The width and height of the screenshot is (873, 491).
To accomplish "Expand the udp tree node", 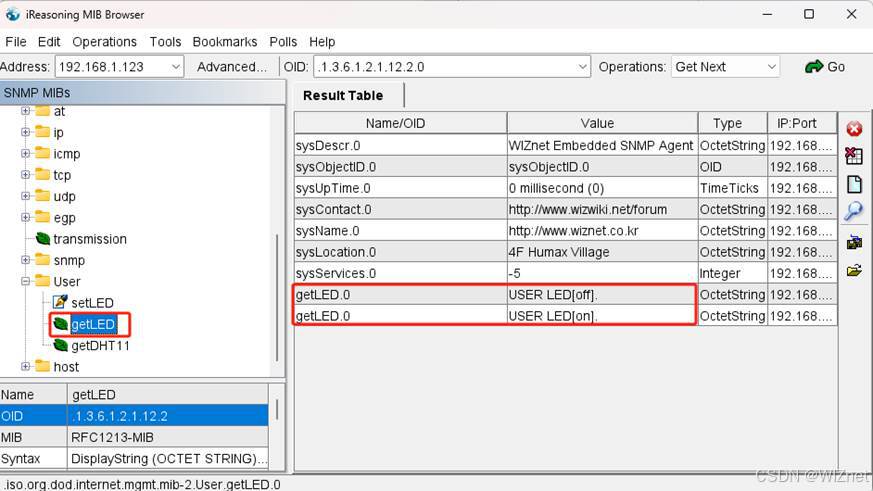I will (x=25, y=196).
